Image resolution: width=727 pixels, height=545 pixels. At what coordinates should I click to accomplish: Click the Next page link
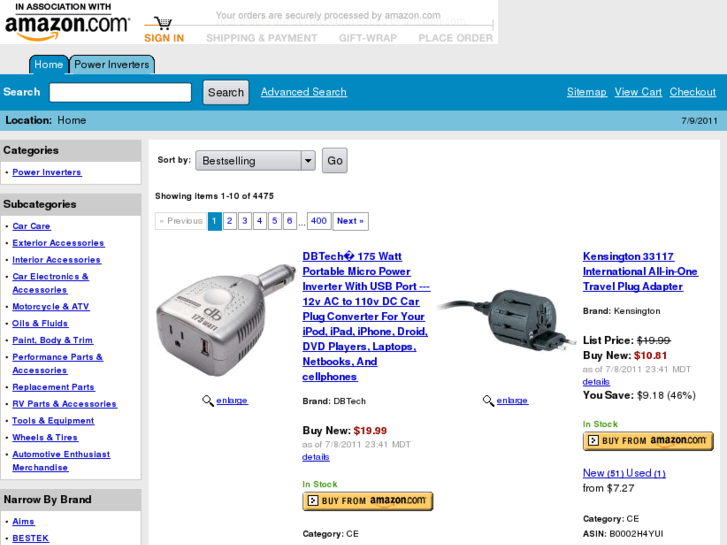click(x=351, y=221)
